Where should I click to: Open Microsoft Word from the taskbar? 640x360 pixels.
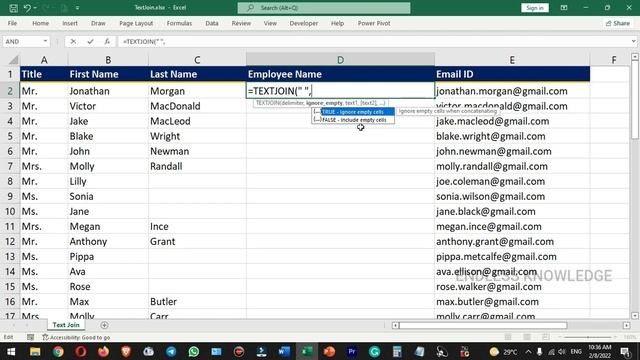[284, 351]
